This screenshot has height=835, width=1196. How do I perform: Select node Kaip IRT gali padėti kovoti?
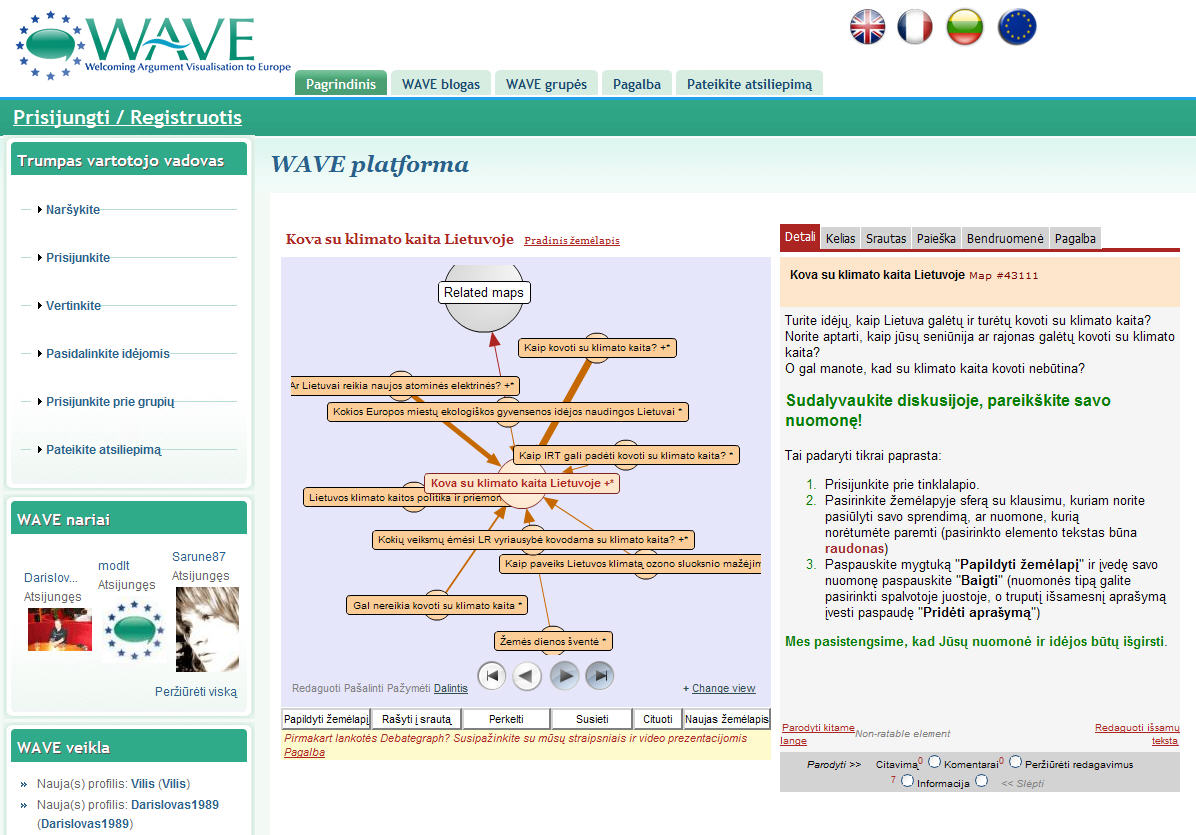click(x=625, y=455)
